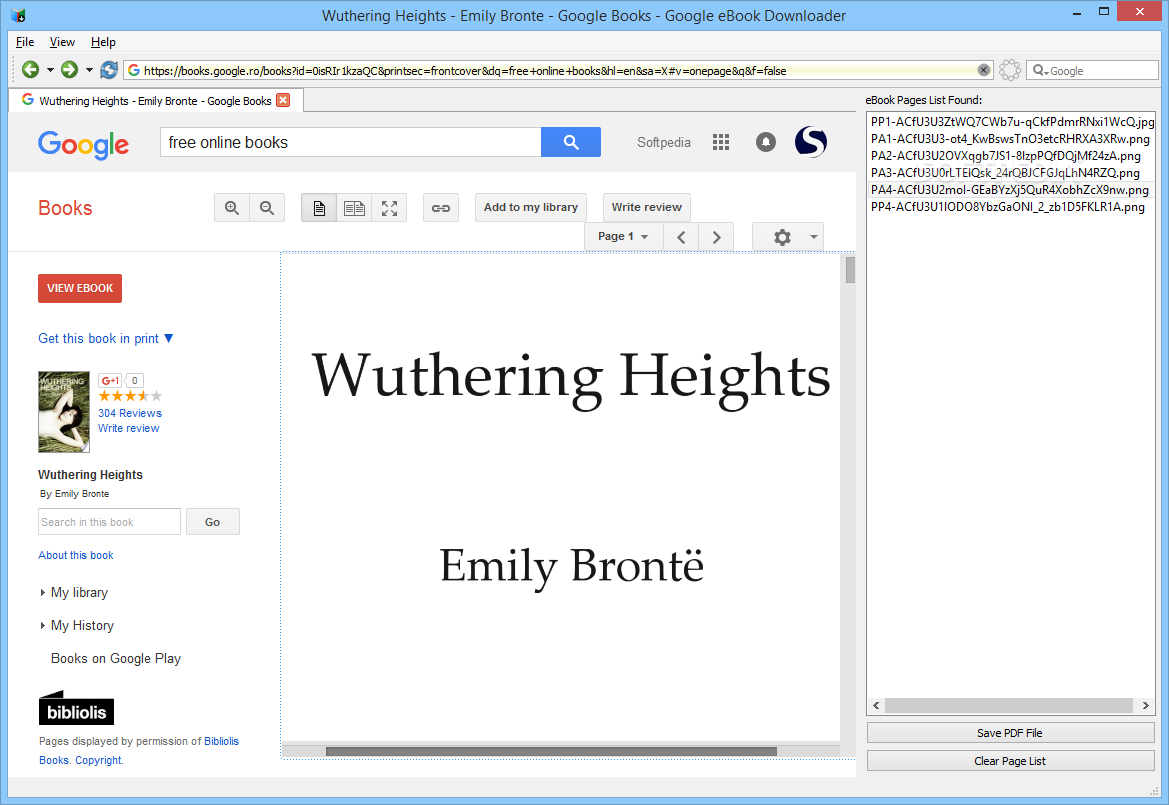This screenshot has width=1169, height=805.
Task: Go back with the green back arrow
Action: (31, 70)
